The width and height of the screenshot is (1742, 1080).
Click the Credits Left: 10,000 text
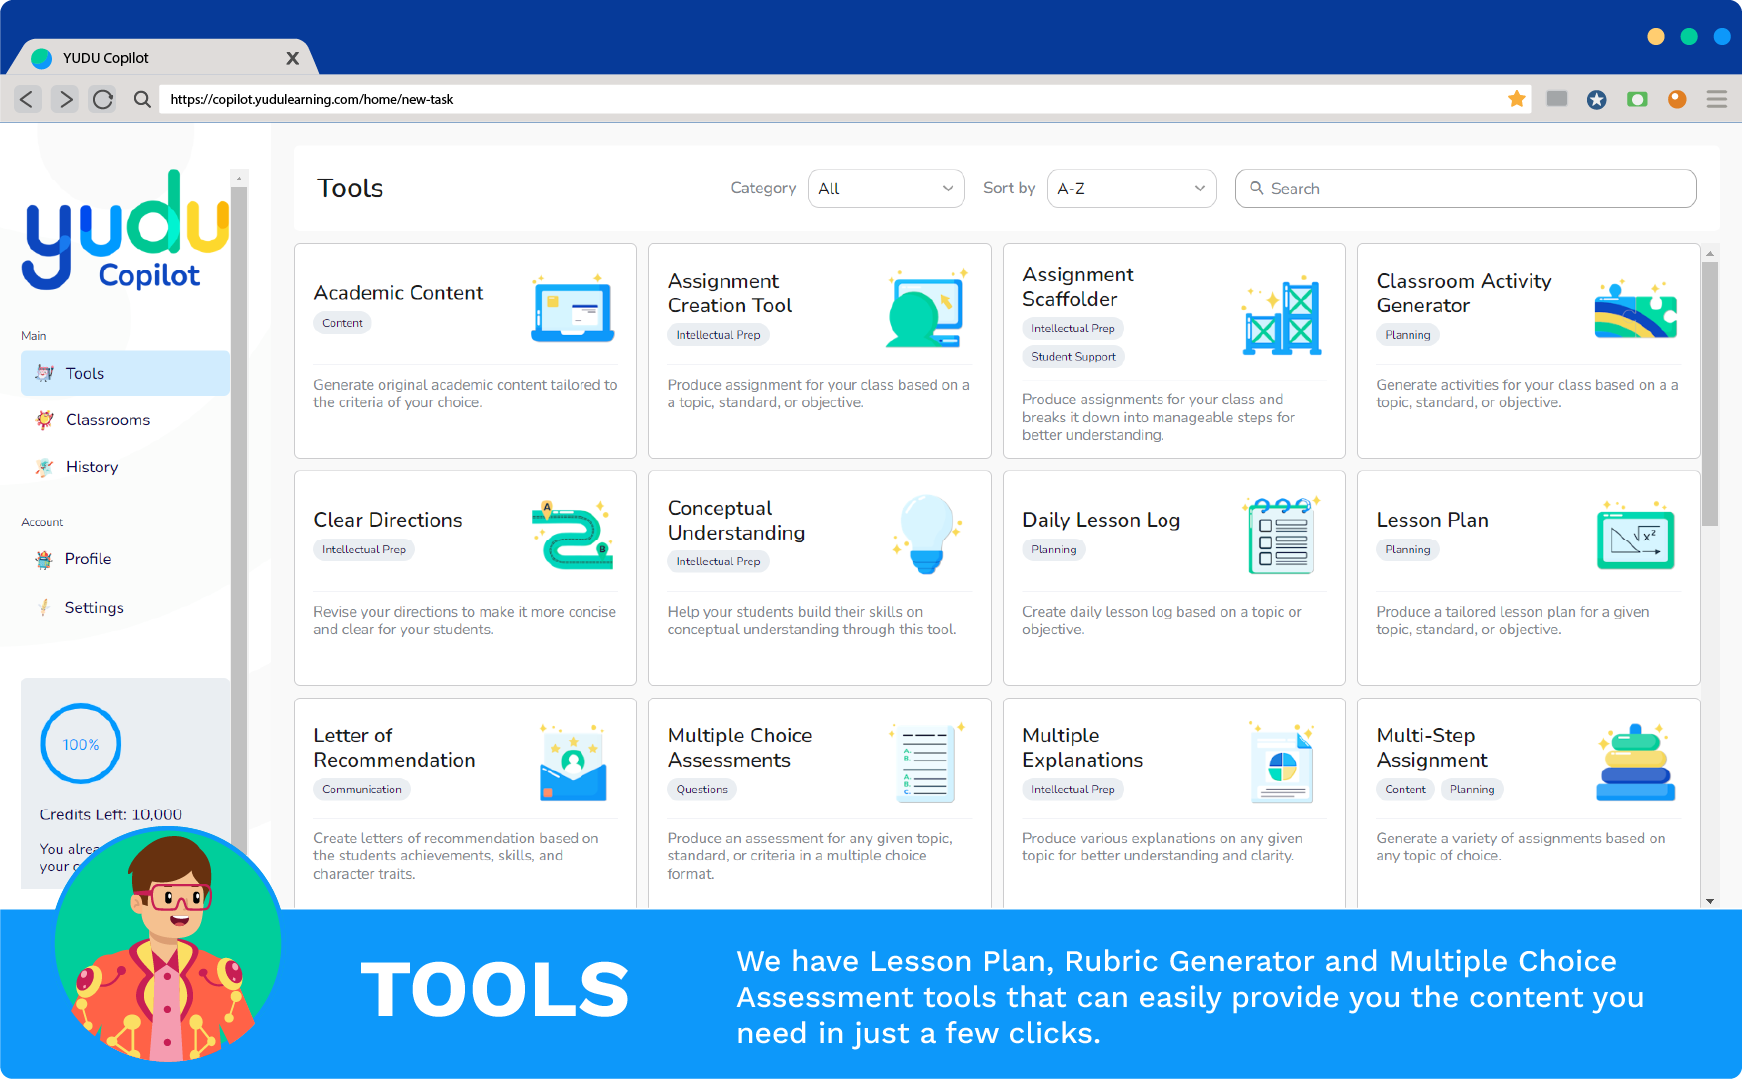111,814
